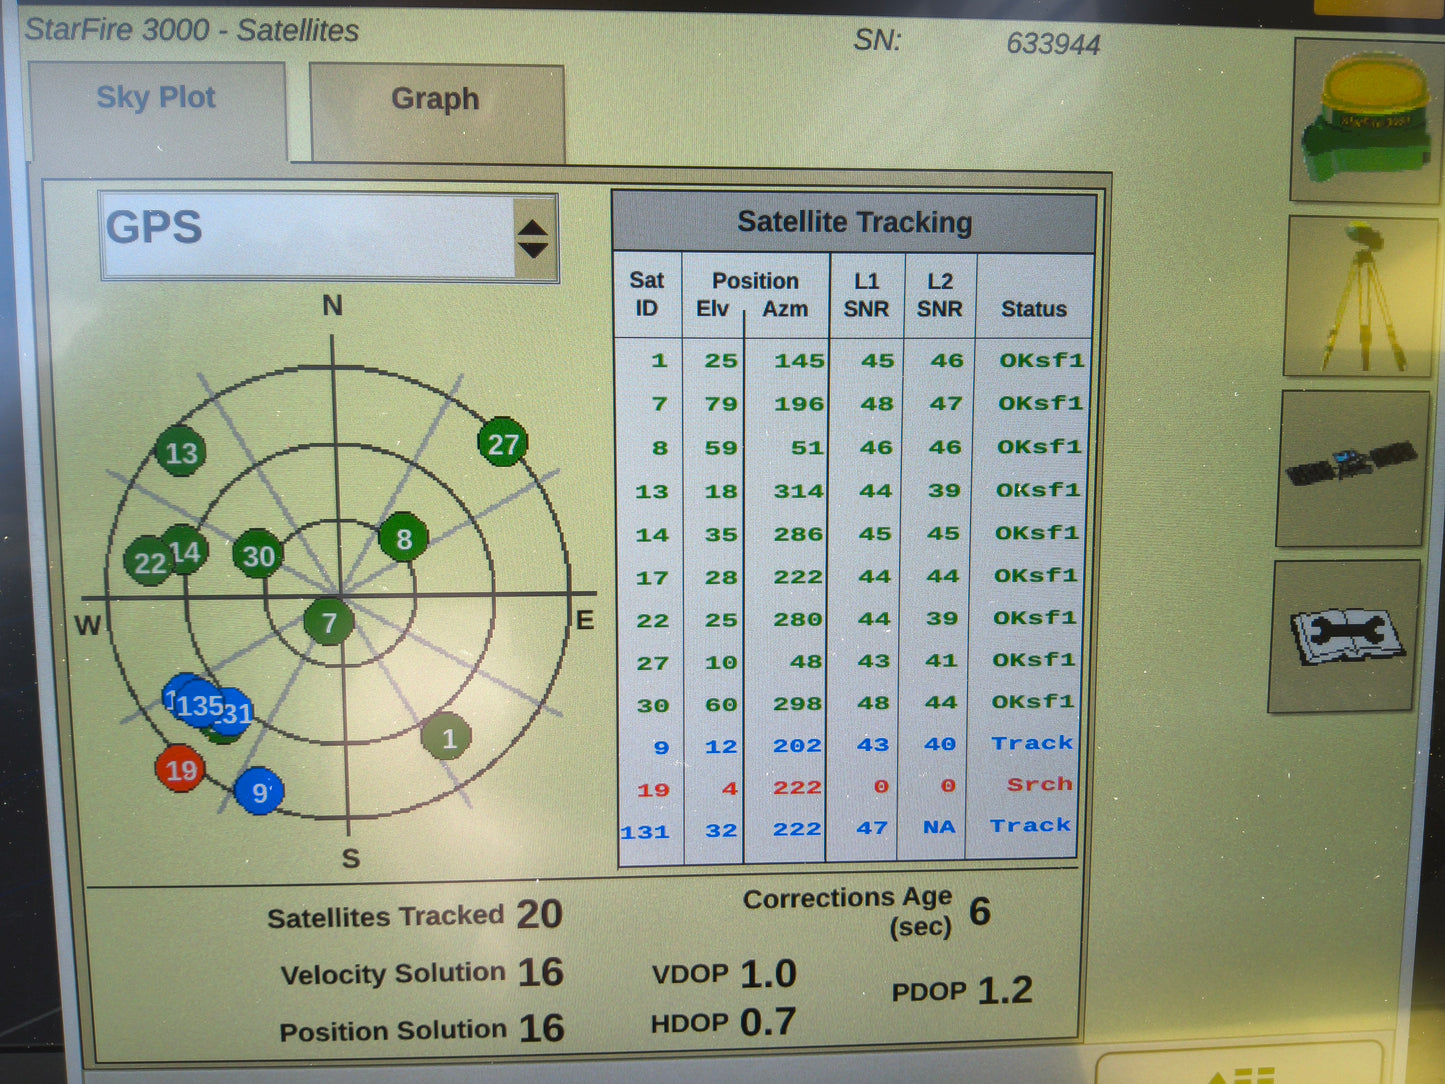The image size is (1445, 1084).
Task: Click Sat ID 13 in tracking table
Action: (x=652, y=492)
